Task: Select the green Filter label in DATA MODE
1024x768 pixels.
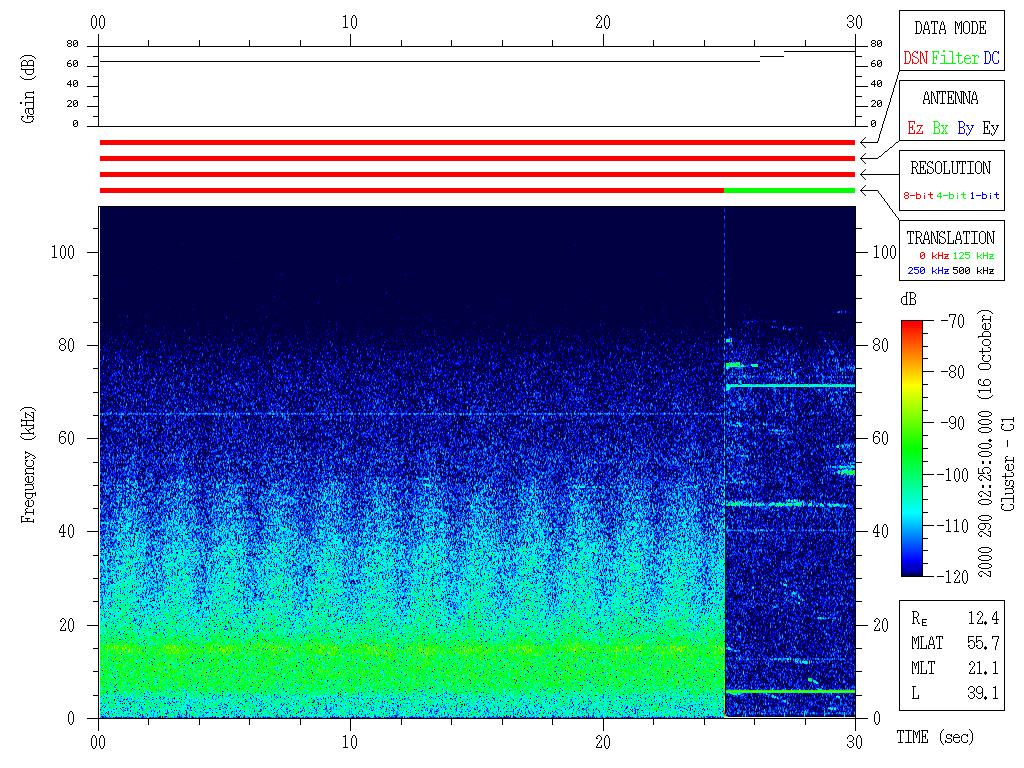Action: point(955,59)
